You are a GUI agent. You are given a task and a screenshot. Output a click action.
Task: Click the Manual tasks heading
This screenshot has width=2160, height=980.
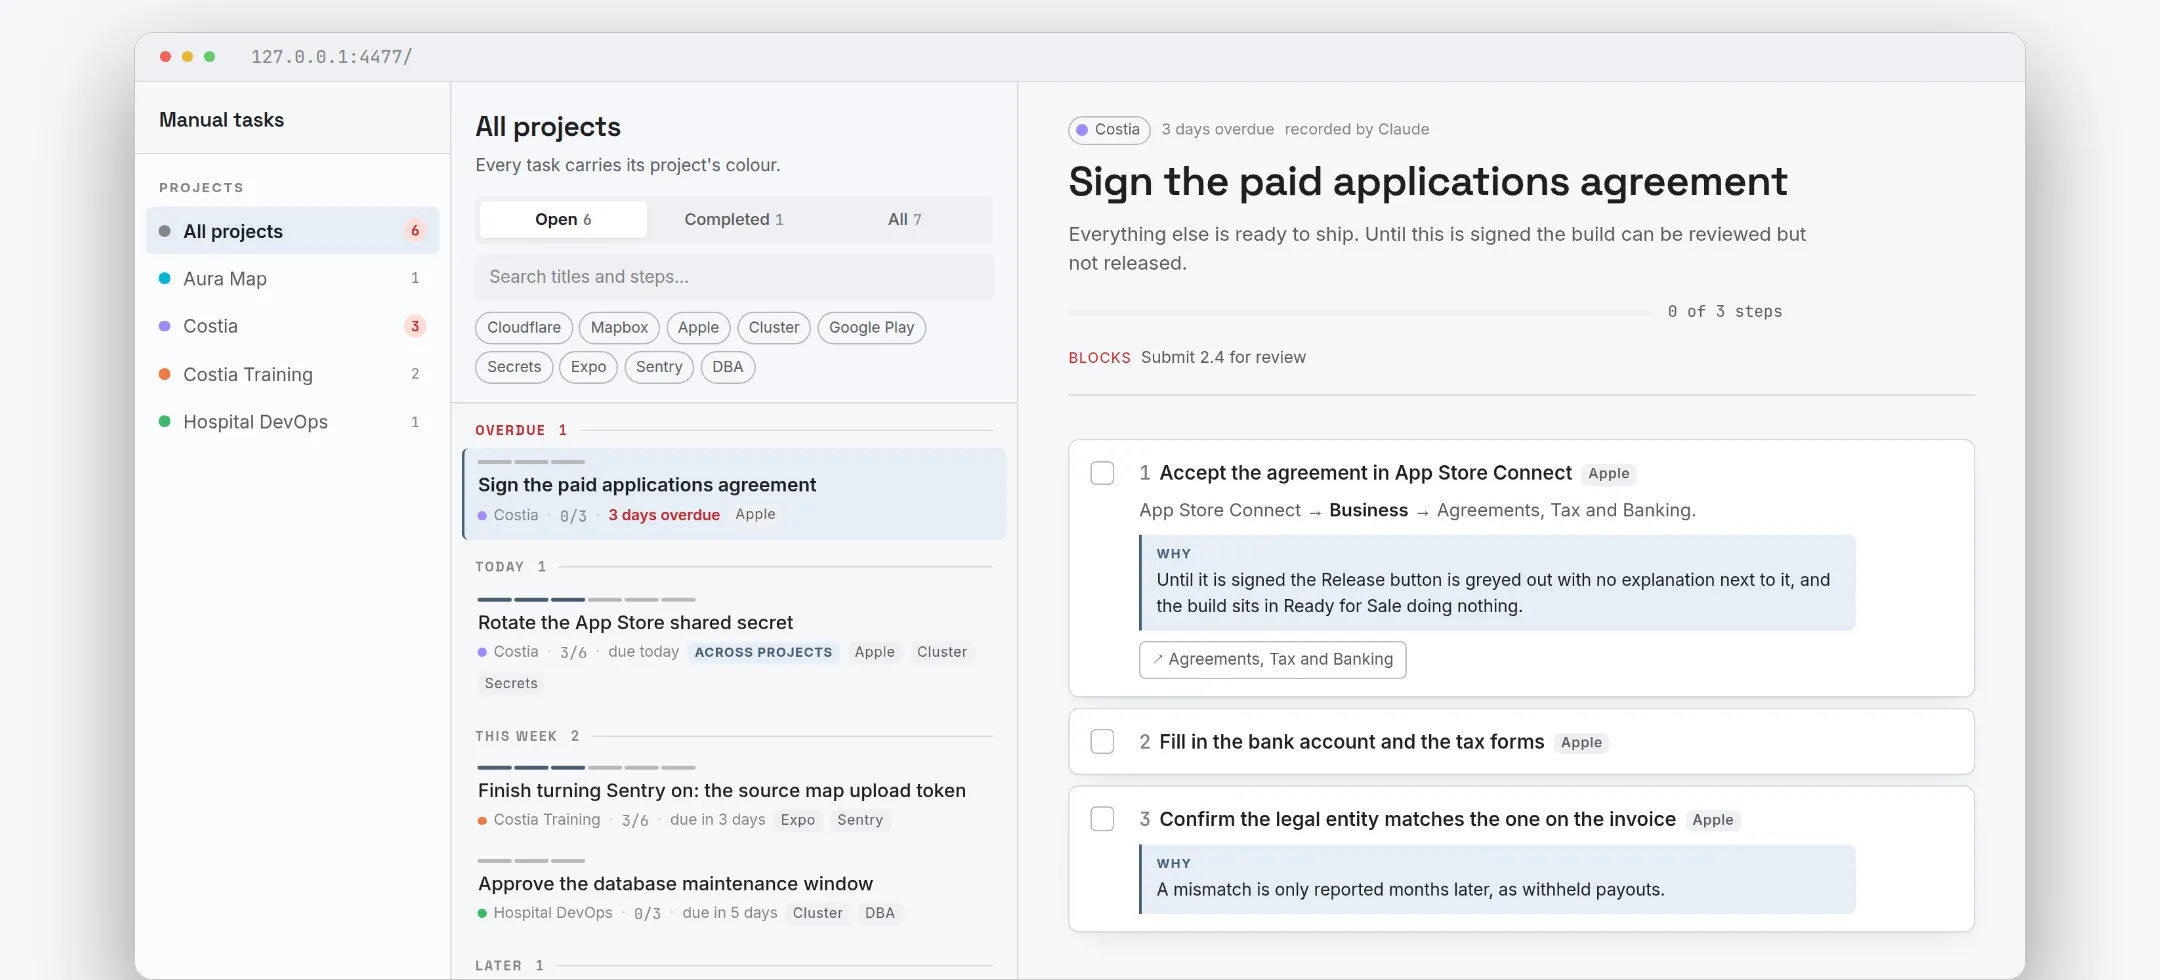(x=221, y=120)
